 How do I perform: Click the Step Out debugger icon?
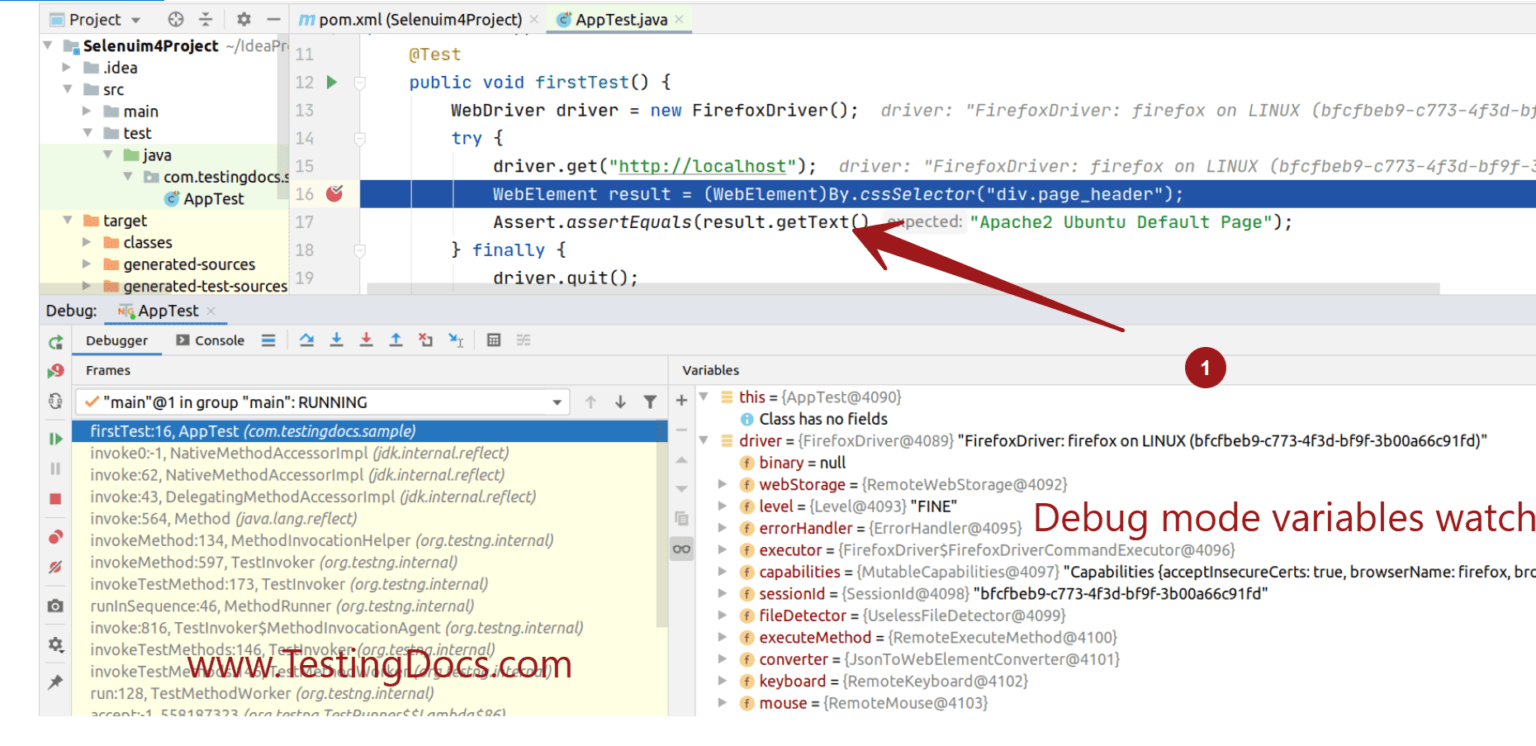[396, 340]
